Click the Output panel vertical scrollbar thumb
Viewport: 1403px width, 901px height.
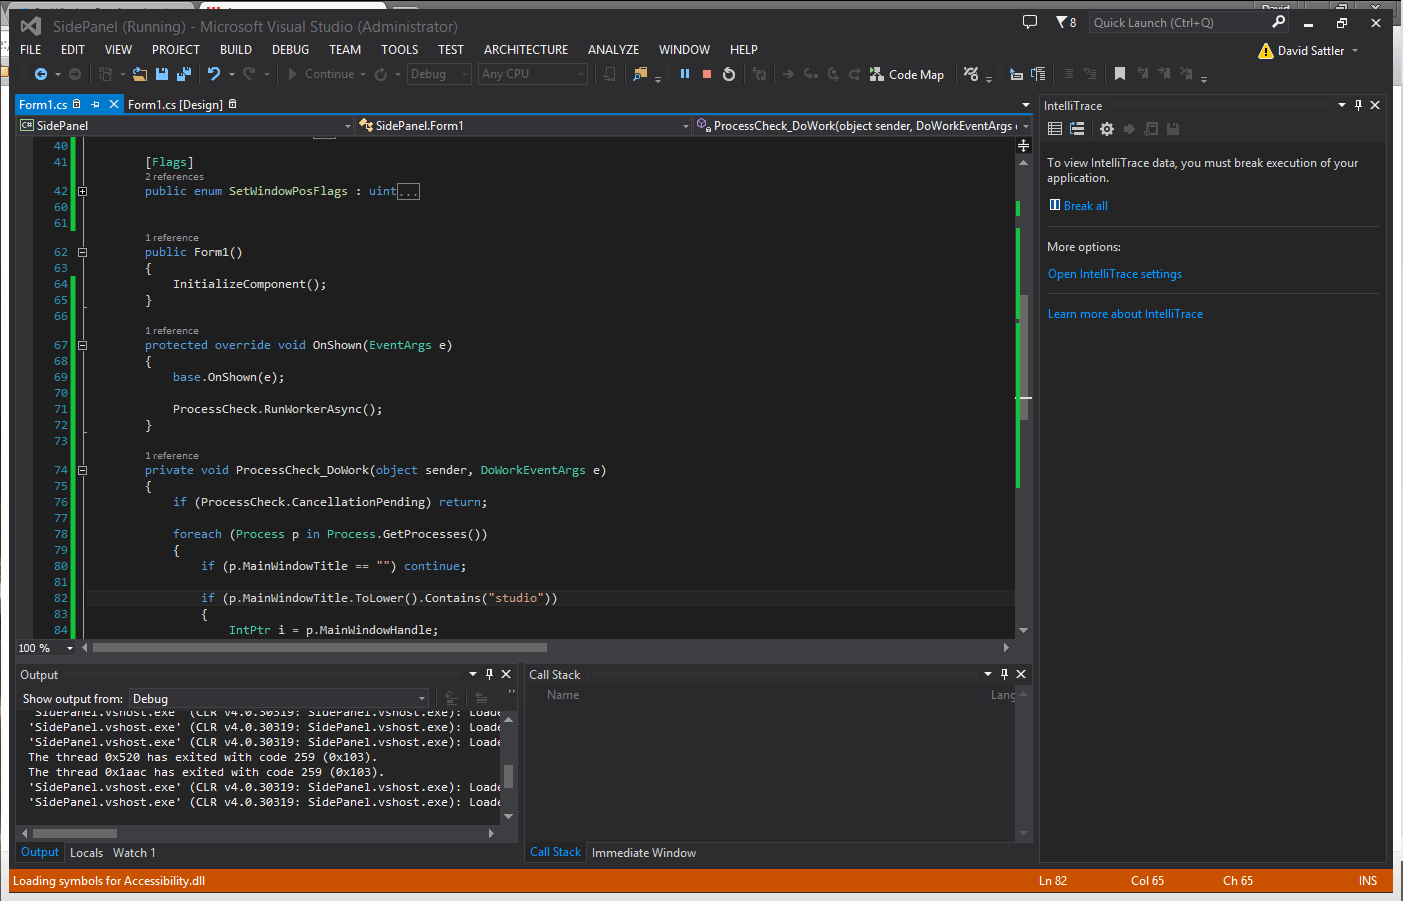tap(508, 776)
